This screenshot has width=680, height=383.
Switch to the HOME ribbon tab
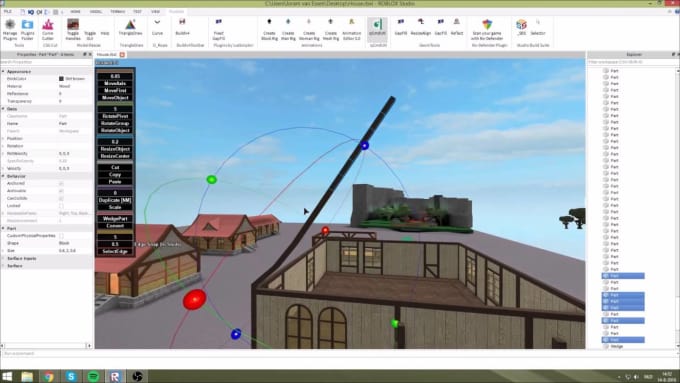pyautogui.click(x=75, y=12)
